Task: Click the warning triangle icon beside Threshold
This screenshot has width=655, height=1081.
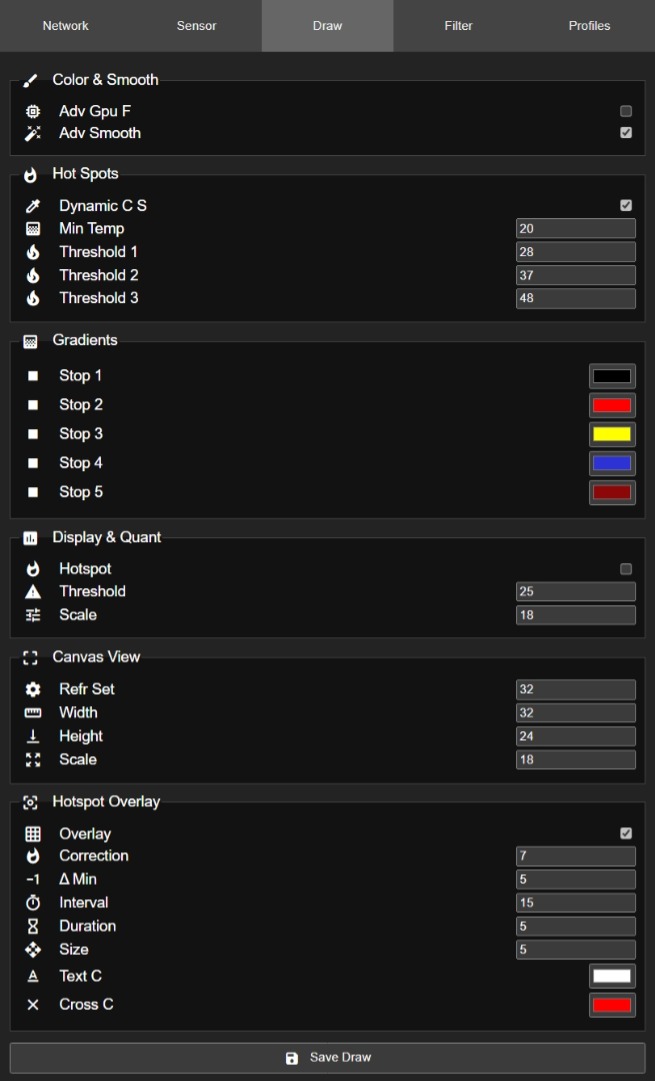Action: (x=33, y=592)
